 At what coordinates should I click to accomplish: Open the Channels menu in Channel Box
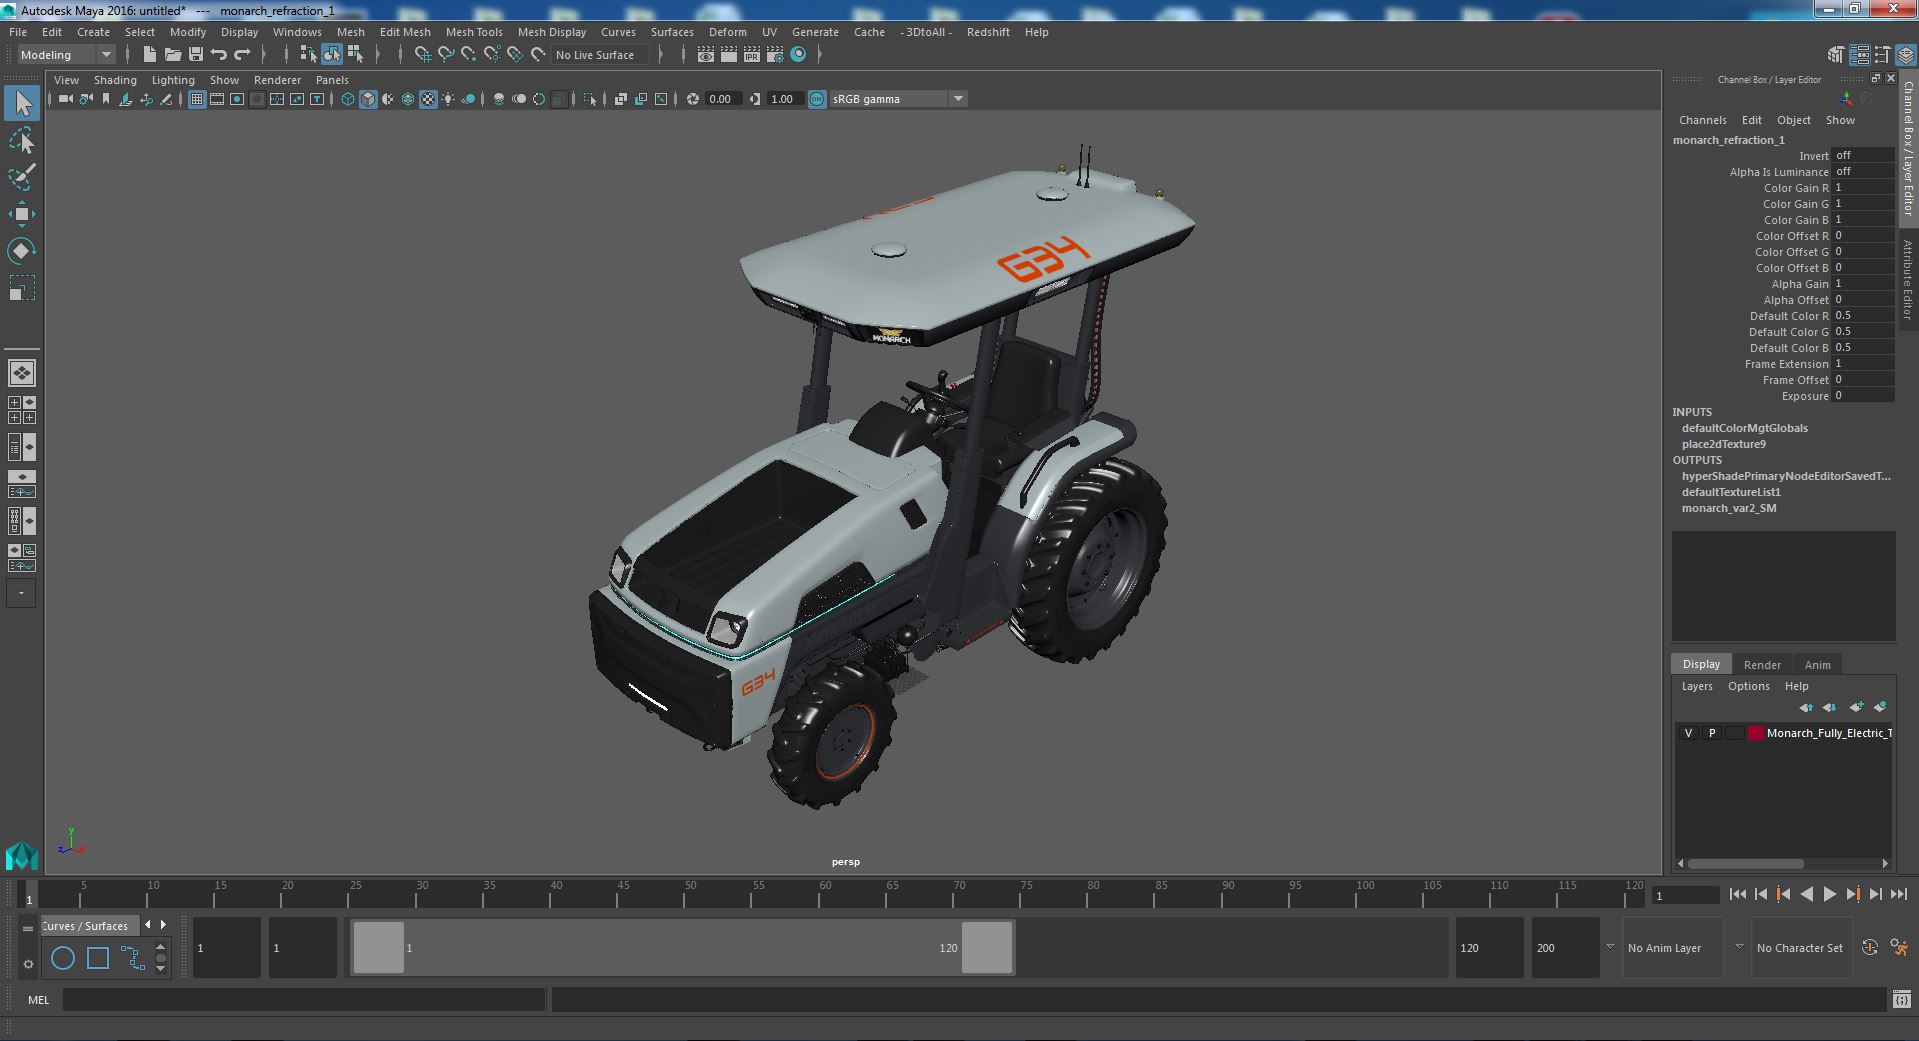click(1702, 120)
